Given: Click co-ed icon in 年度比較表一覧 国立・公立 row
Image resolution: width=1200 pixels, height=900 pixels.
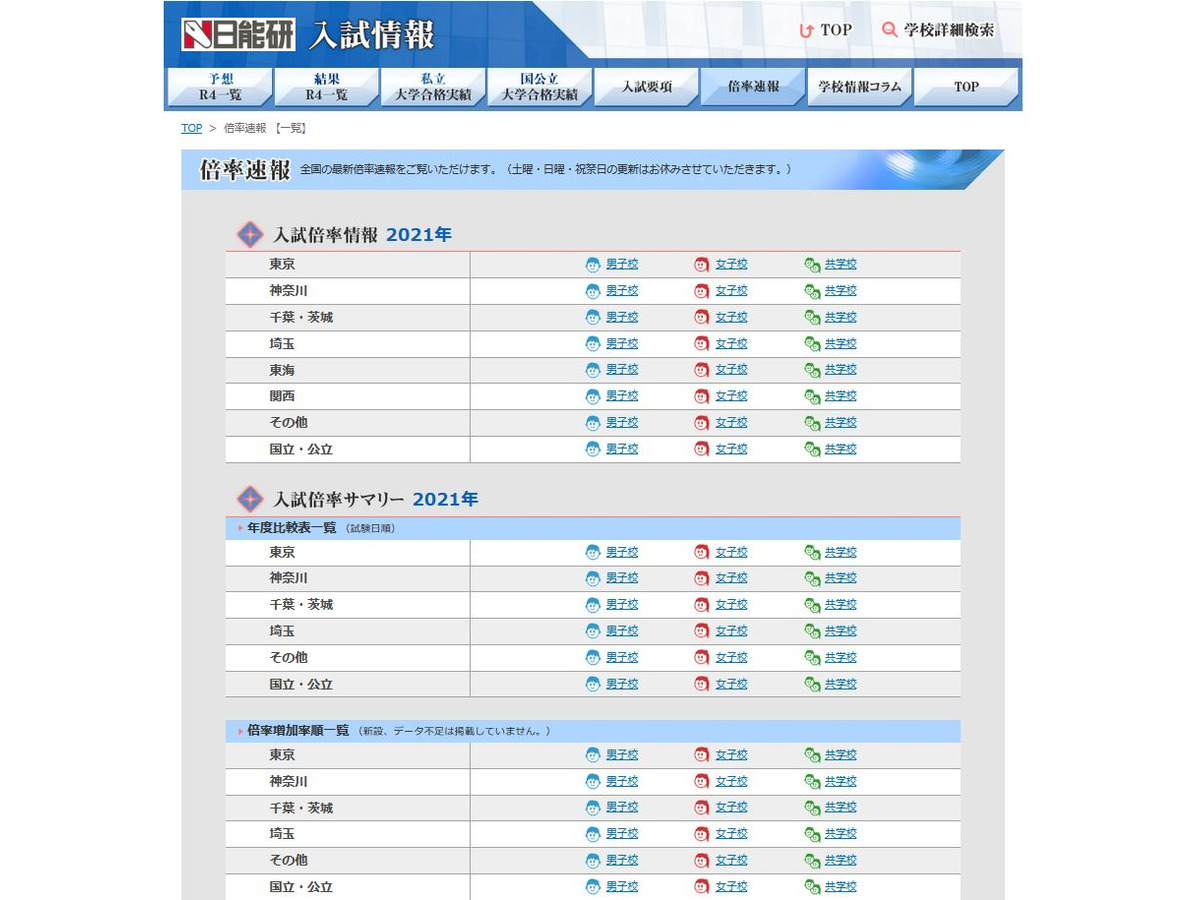Looking at the screenshot, I should (812, 684).
